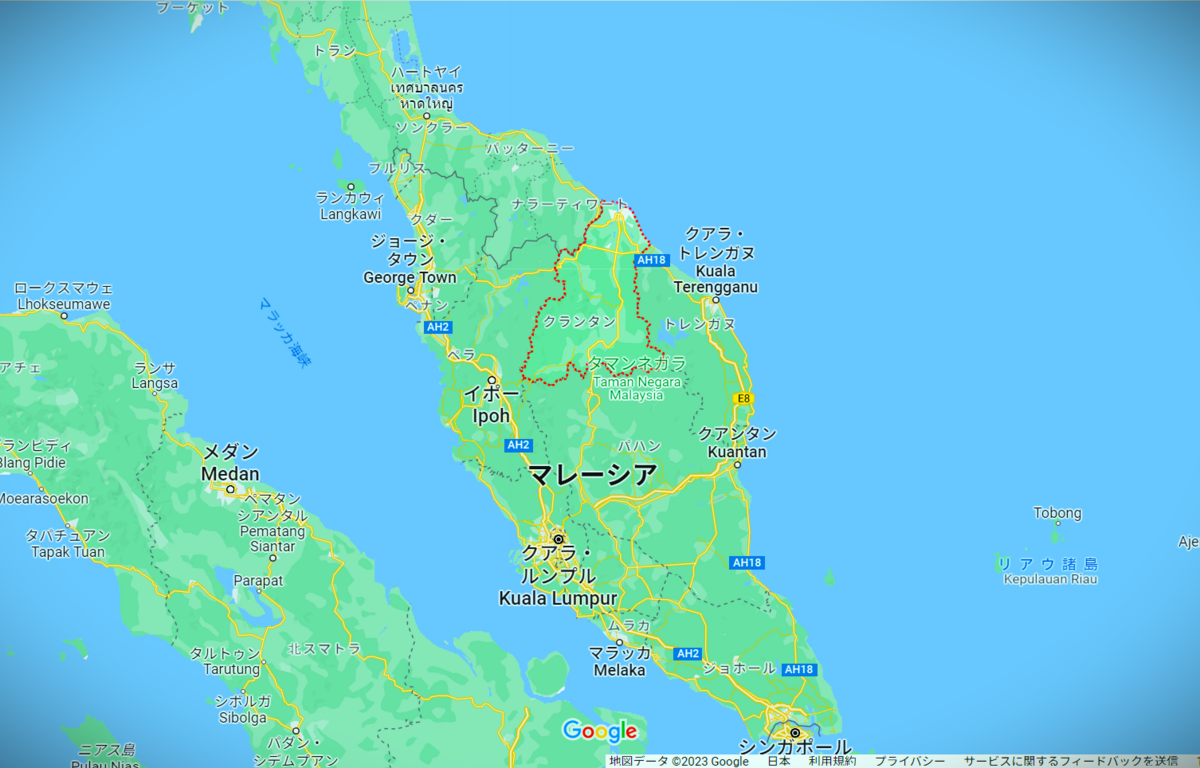Click the Langkawi island marker
Image resolution: width=1200 pixels, height=768 pixels.
point(351,186)
